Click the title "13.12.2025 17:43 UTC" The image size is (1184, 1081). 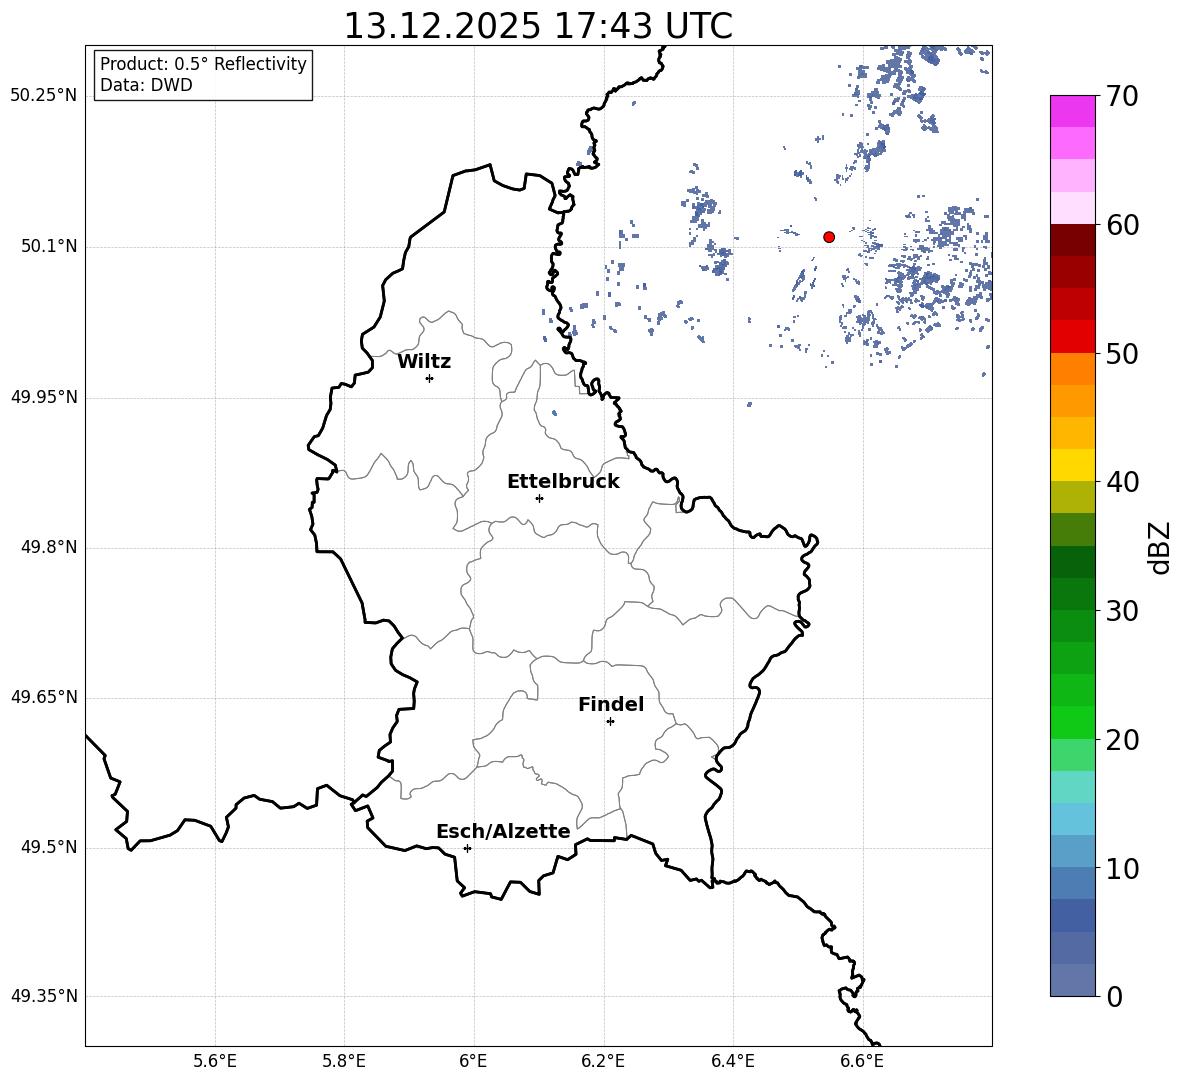point(538,26)
